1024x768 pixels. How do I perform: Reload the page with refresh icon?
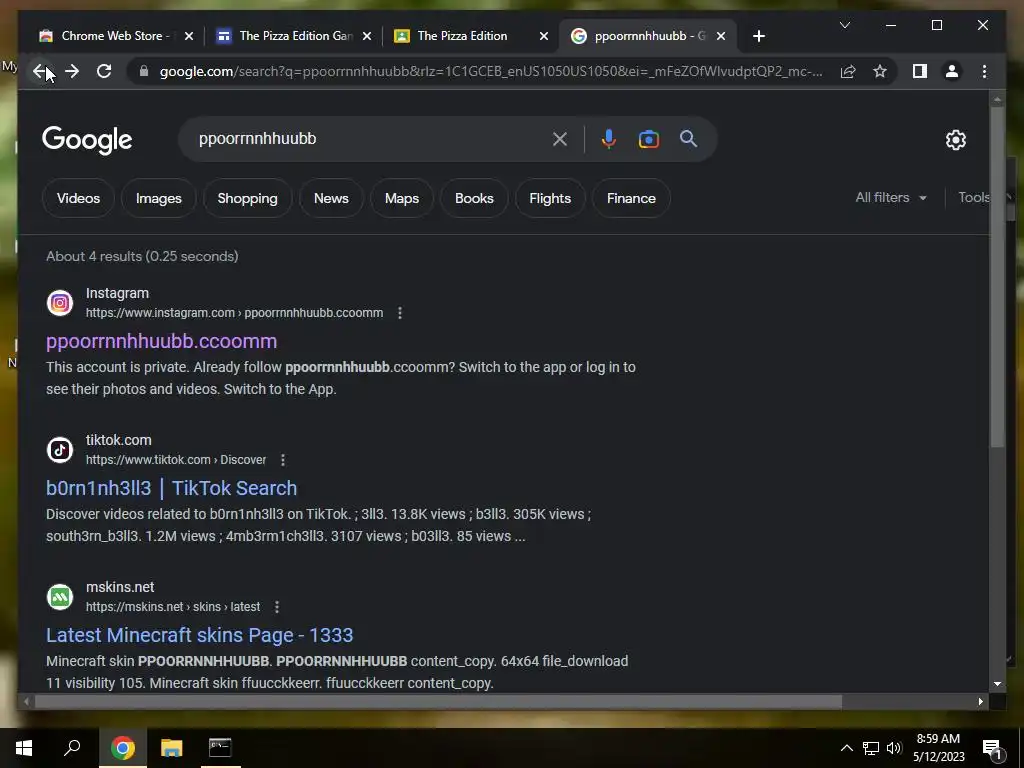point(104,71)
